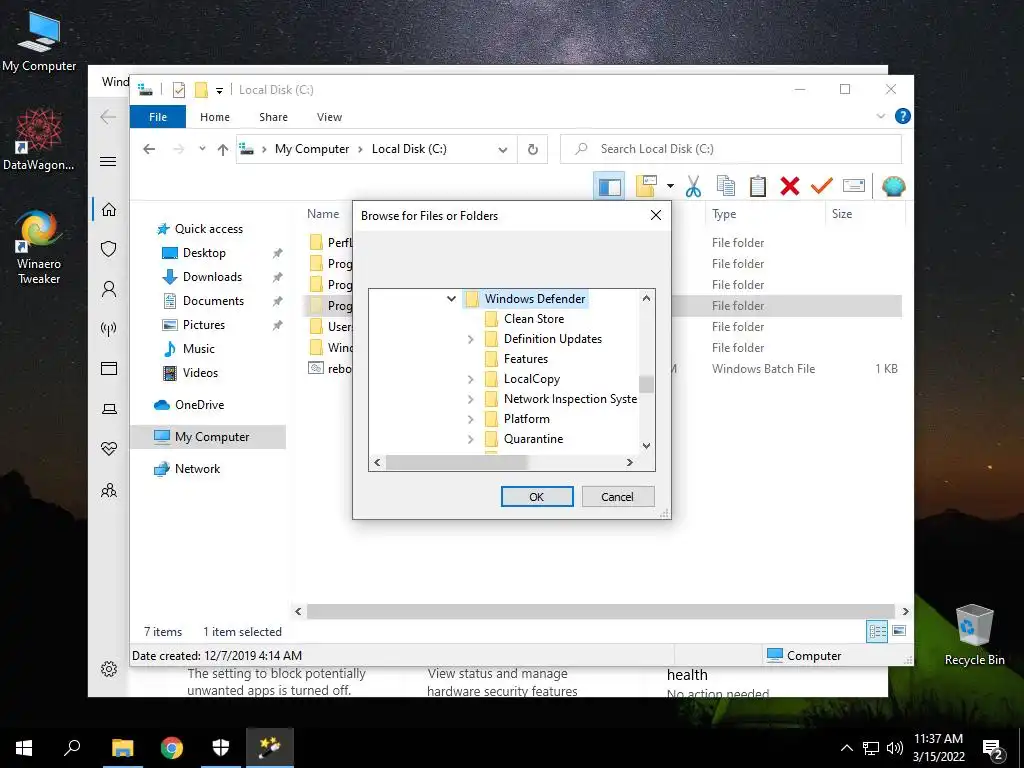Expand the ribbon chevron

pos(881,116)
